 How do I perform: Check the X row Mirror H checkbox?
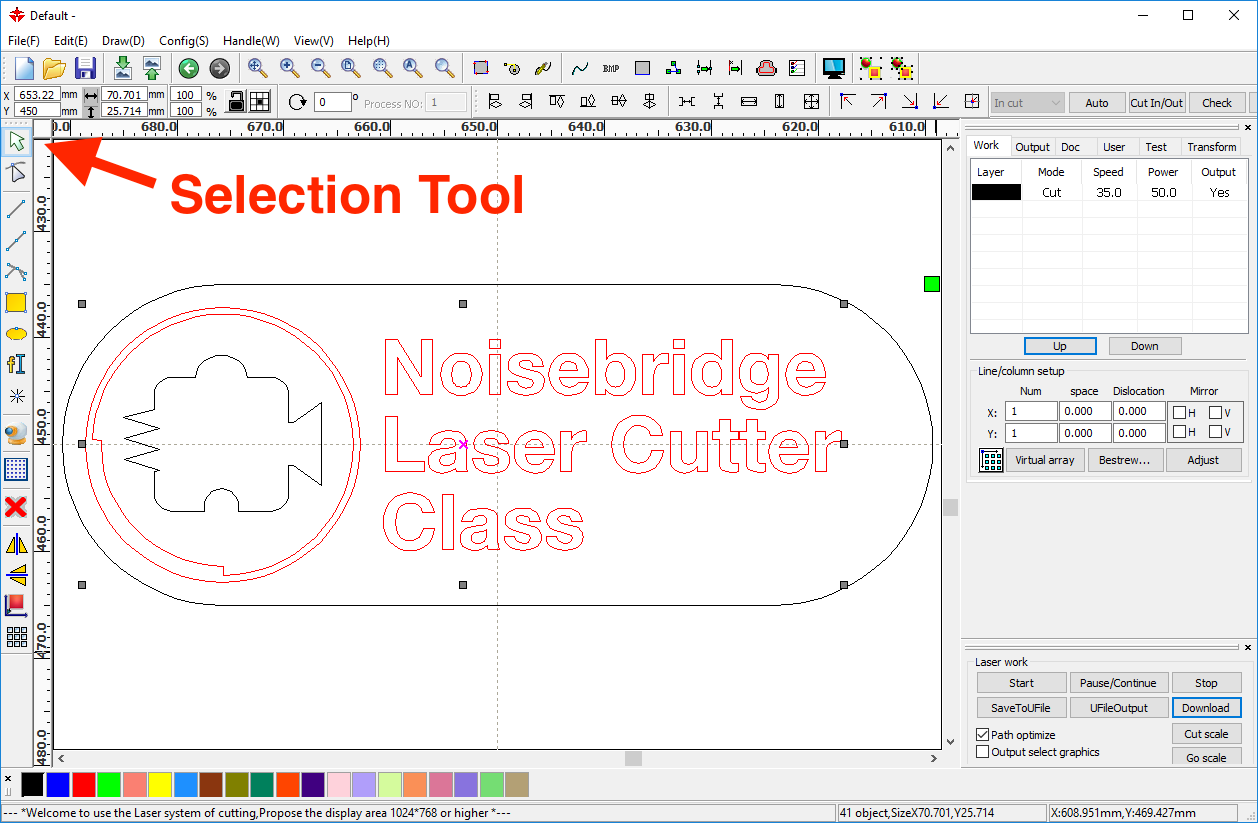pyautogui.click(x=1180, y=412)
